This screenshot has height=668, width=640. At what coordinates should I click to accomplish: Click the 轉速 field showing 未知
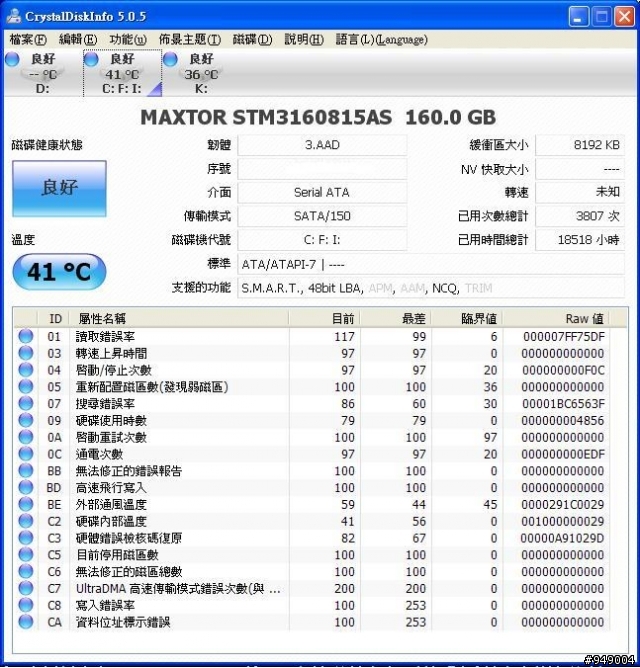coord(580,193)
